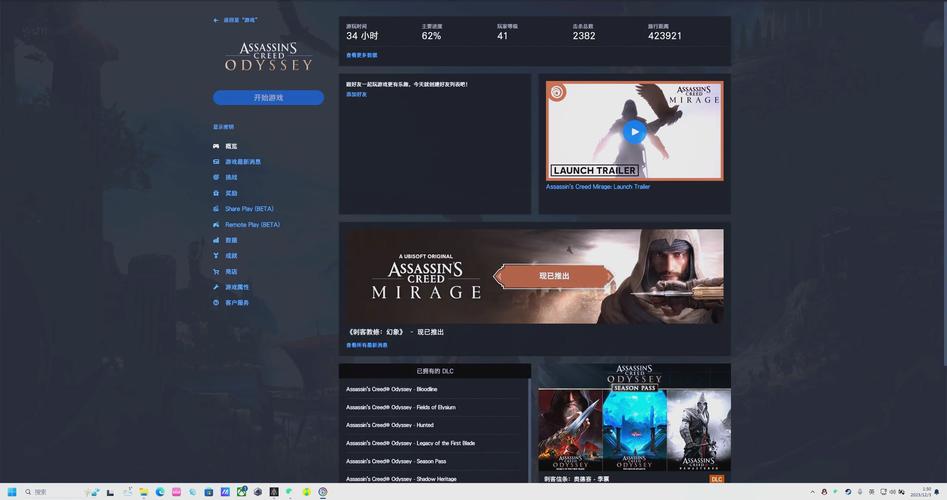Viewport: 947px width, 500px height.
Task: Click the 开始游戏 play button
Action: (268, 97)
